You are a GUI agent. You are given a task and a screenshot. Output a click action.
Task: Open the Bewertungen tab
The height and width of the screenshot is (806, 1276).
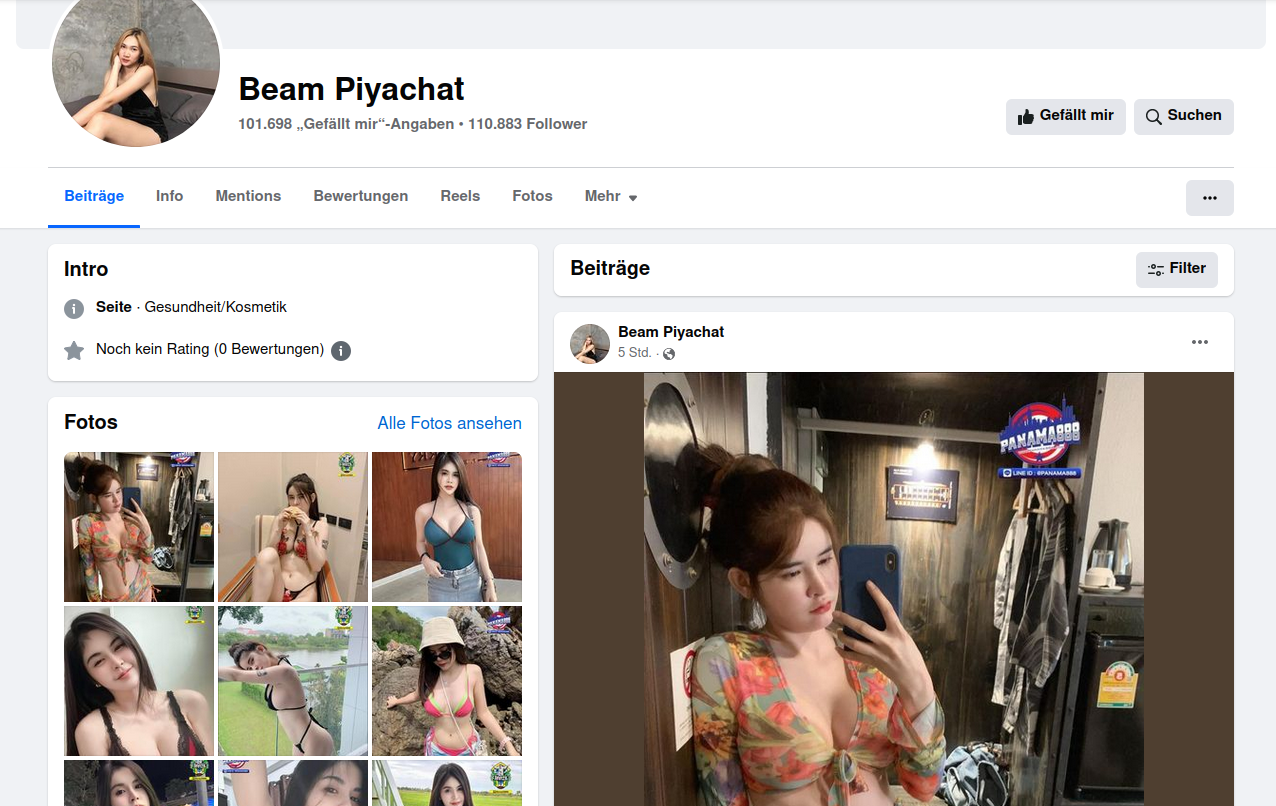(x=361, y=197)
